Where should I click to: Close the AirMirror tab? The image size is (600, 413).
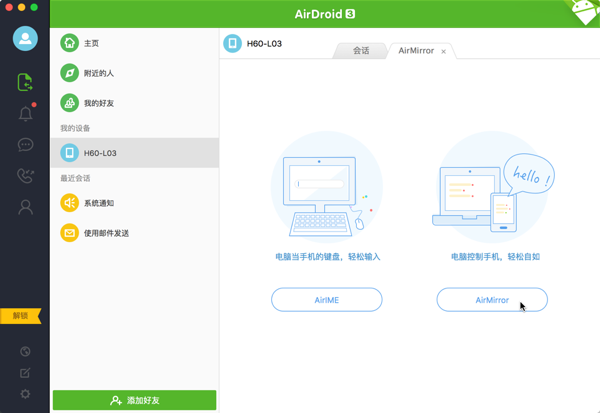click(443, 51)
